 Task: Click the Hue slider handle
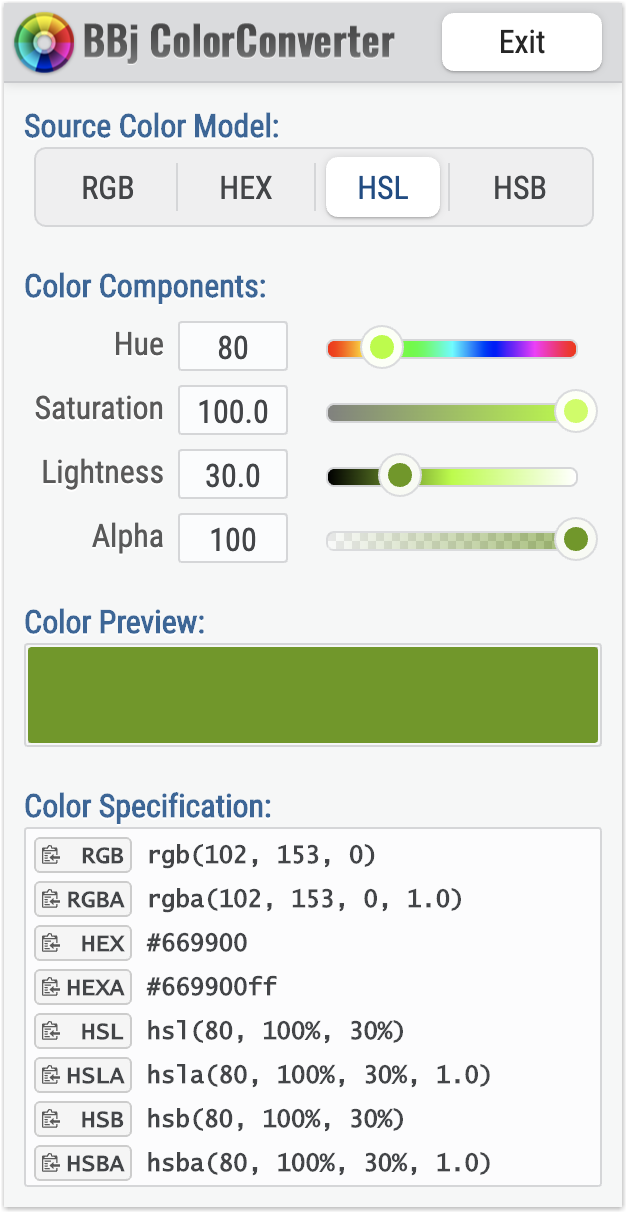[381, 348]
